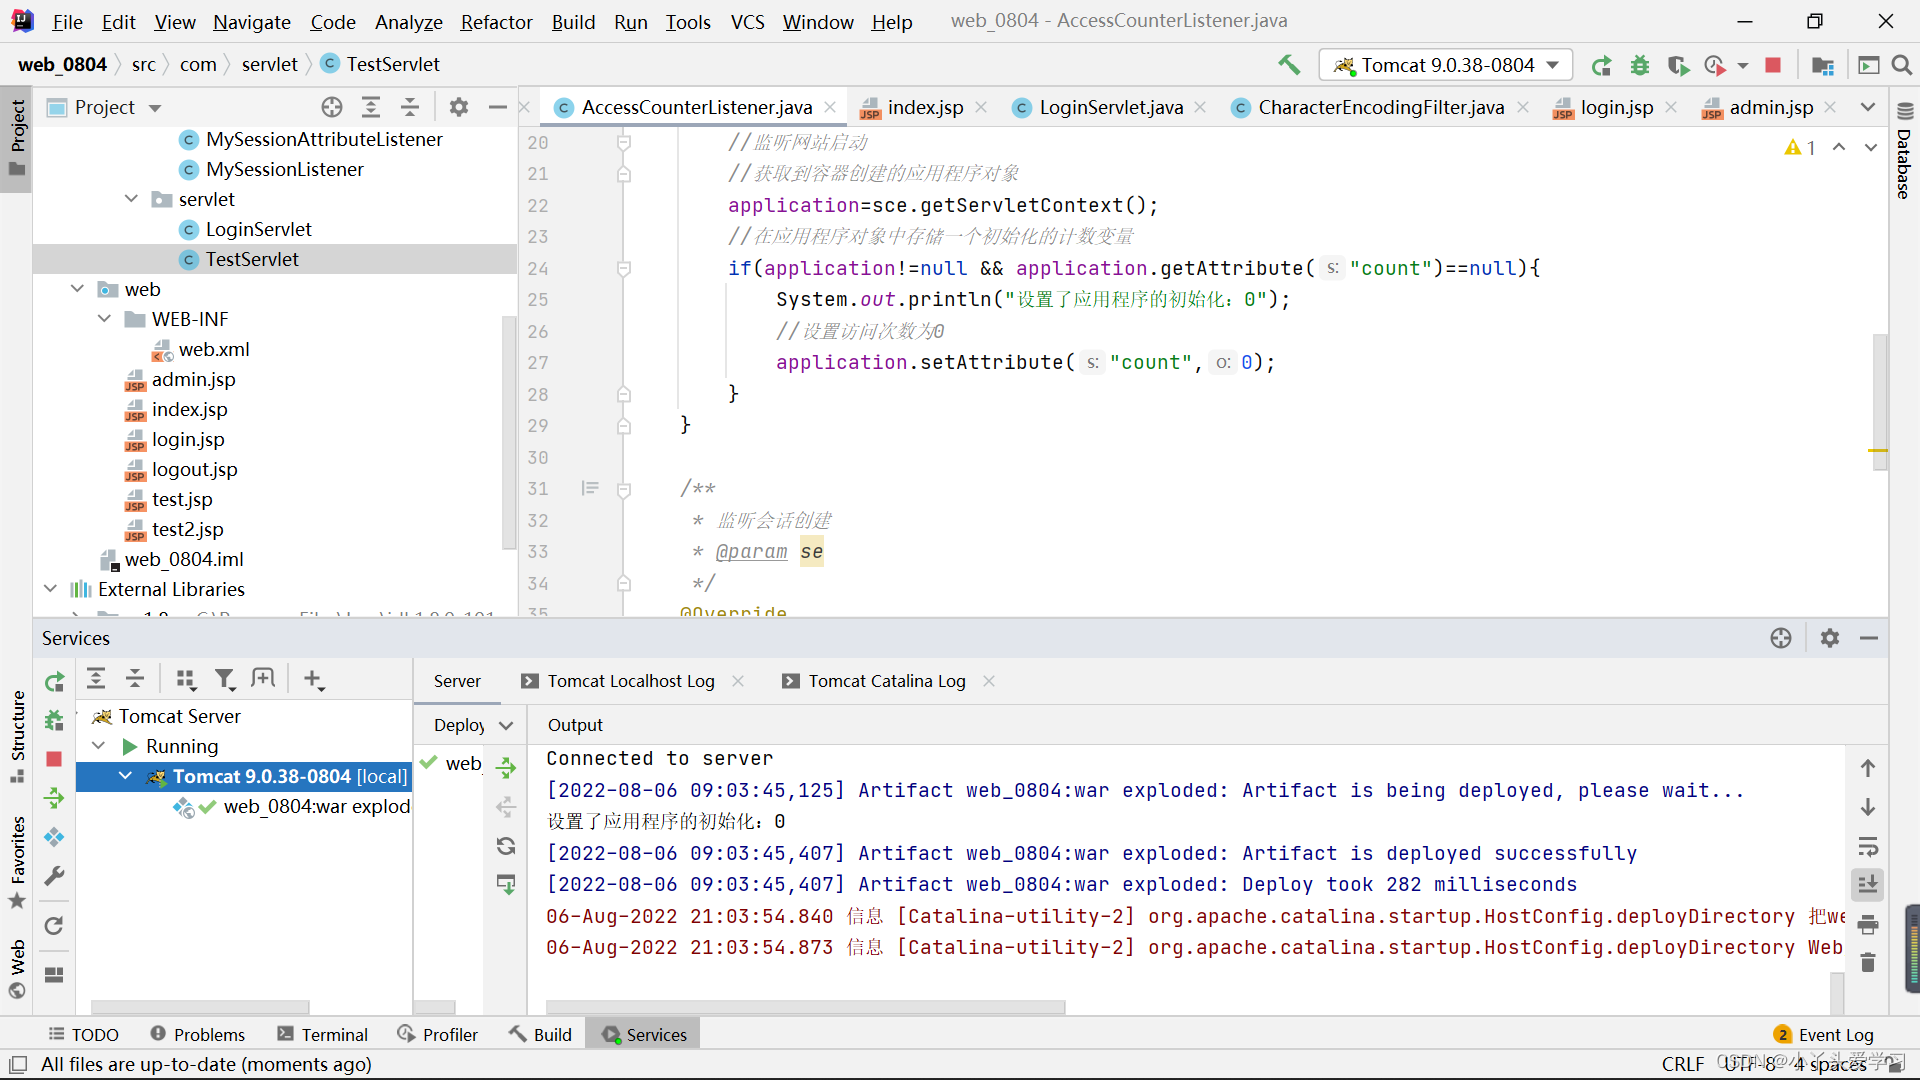The width and height of the screenshot is (1920, 1080).
Task: Click the Build project hammer icon
Action: [x=1289, y=65]
